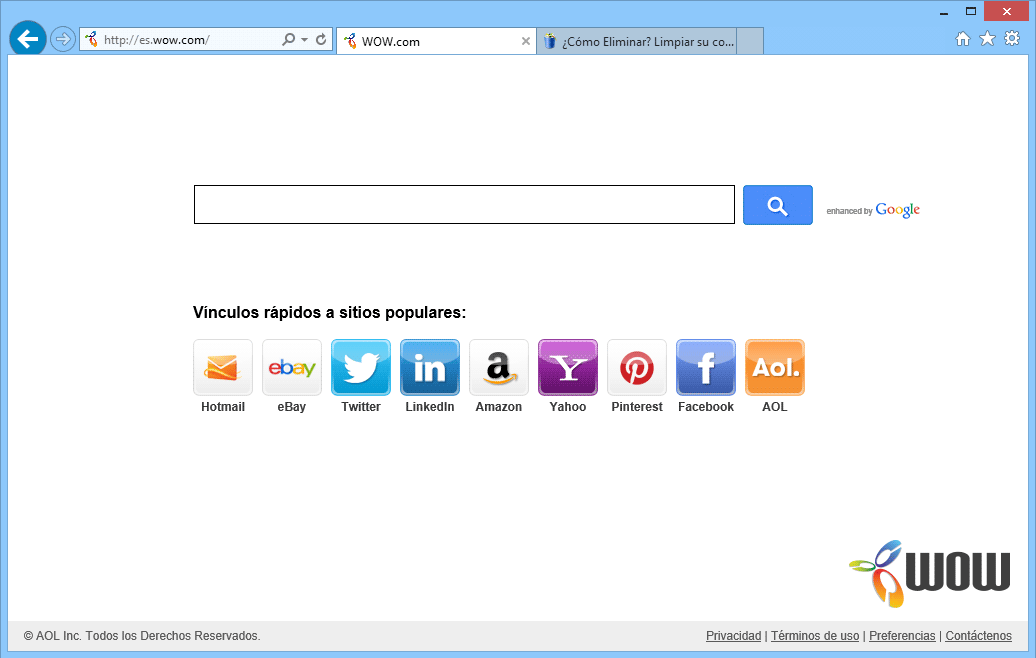The width and height of the screenshot is (1036, 658).
Task: Open the Contáctenos footer link
Action: pos(979,636)
